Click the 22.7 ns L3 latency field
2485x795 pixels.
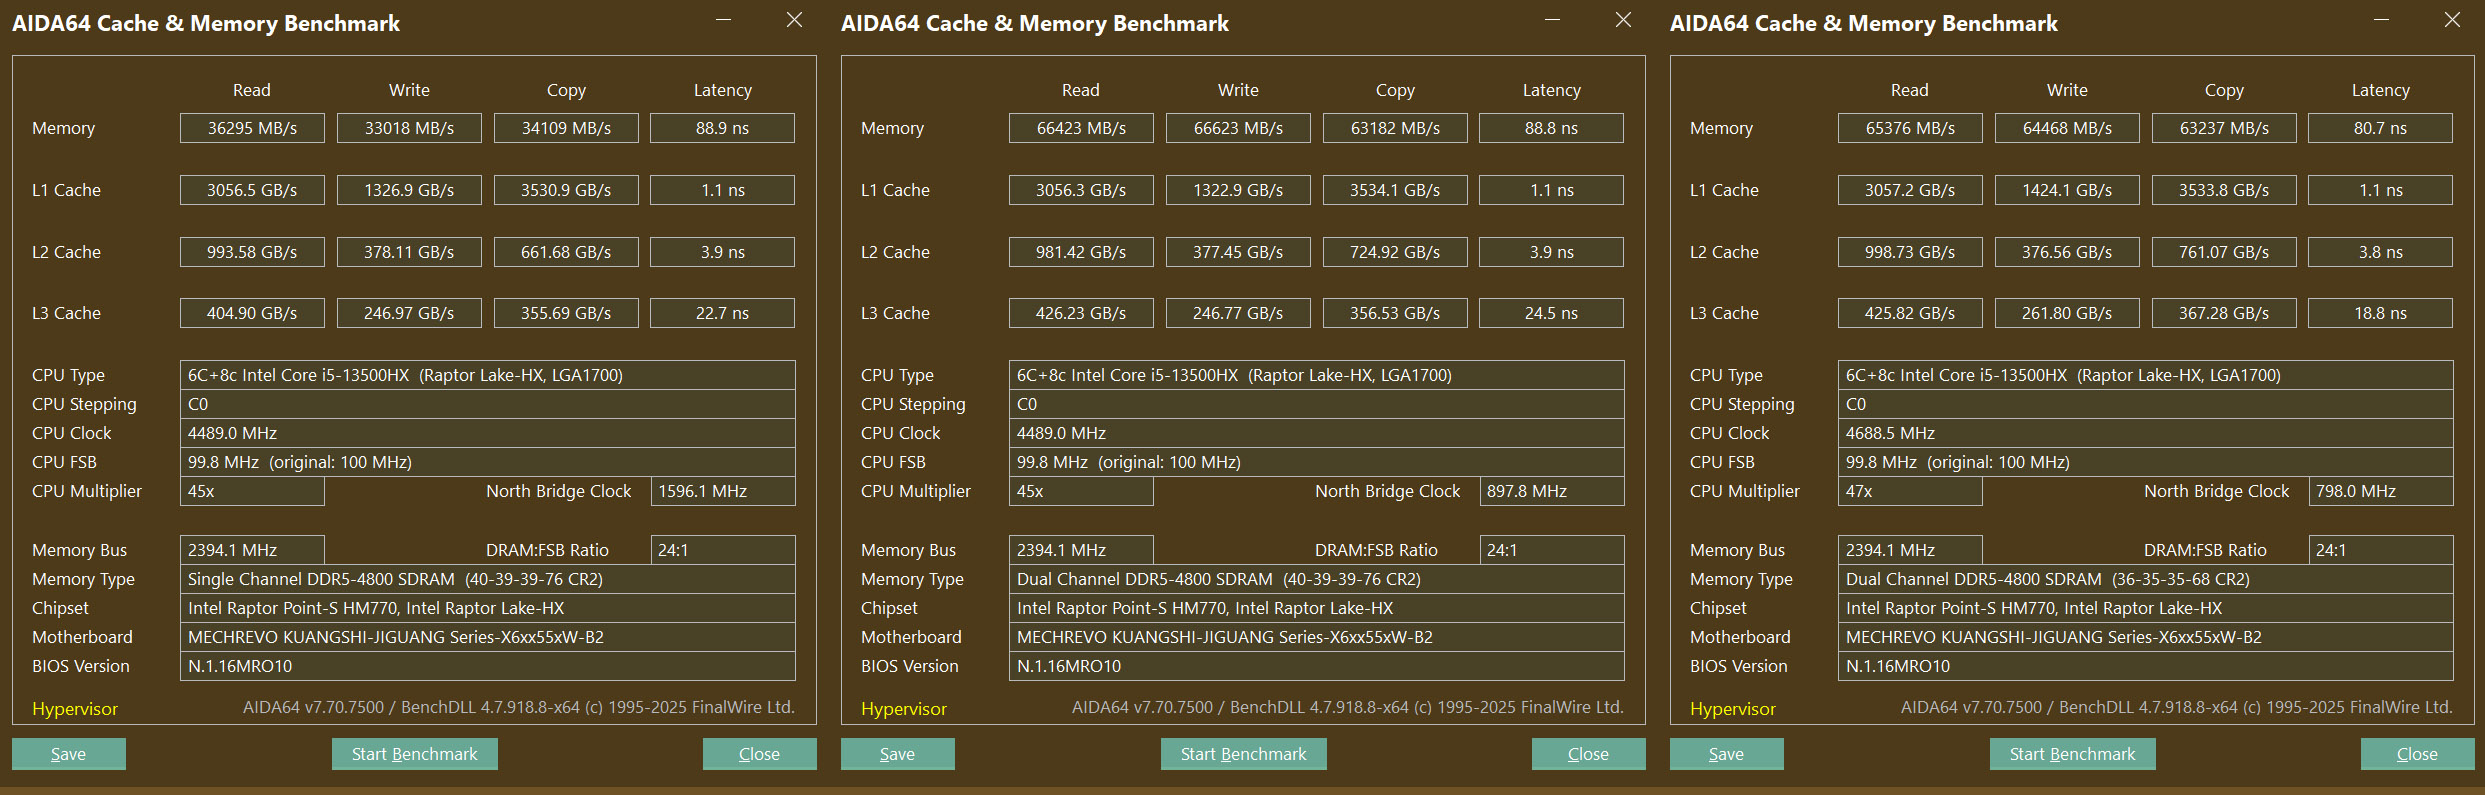tap(722, 313)
